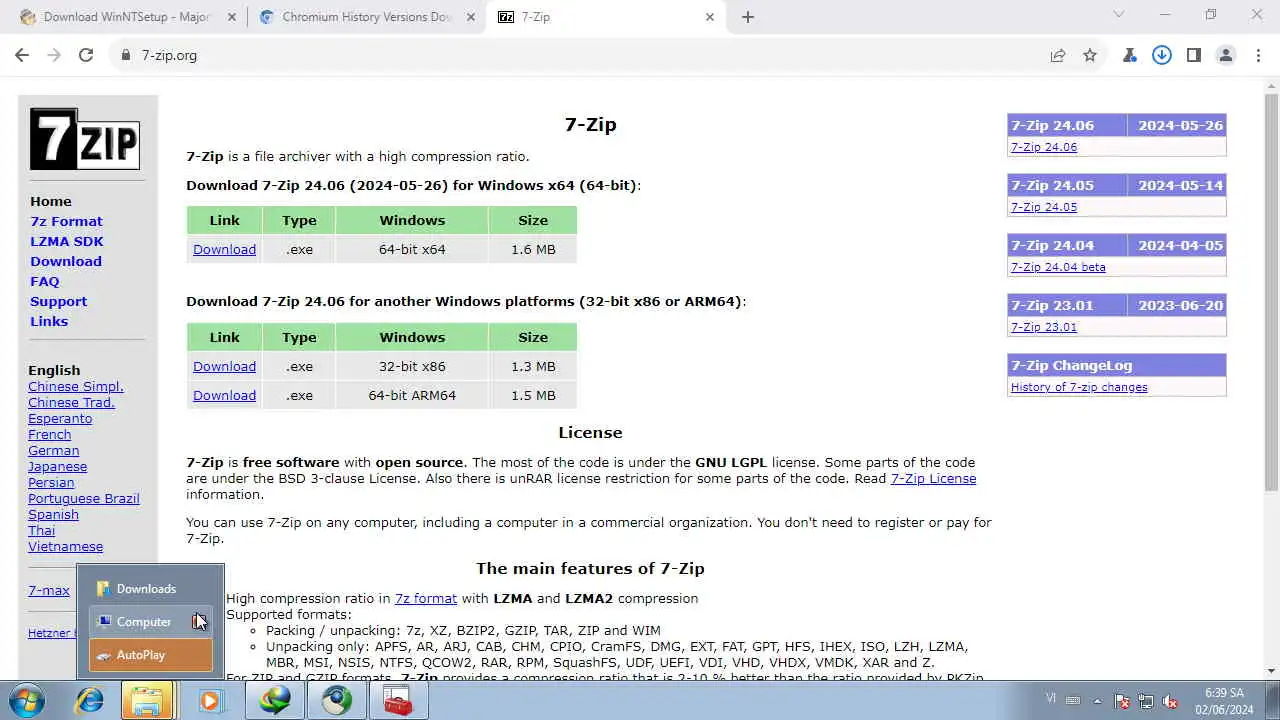Viewport: 1280px width, 720px height.
Task: Switch language to Thai
Action: (41, 530)
